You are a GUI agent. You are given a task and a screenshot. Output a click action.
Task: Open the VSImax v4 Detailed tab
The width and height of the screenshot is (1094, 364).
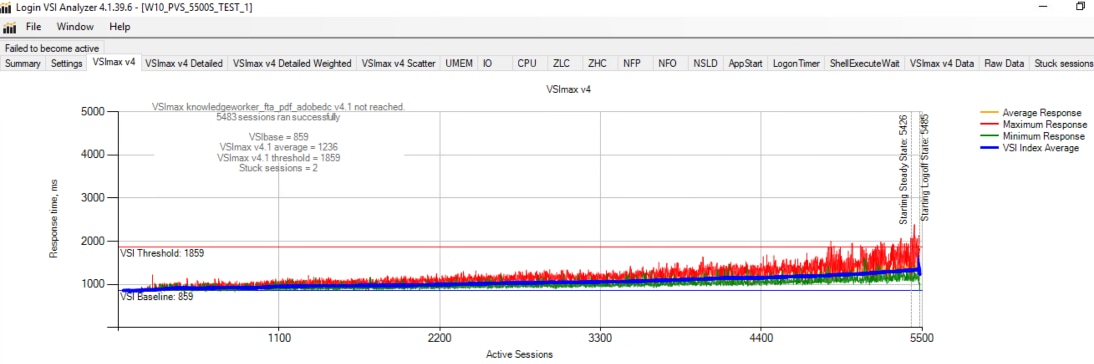[x=183, y=63]
